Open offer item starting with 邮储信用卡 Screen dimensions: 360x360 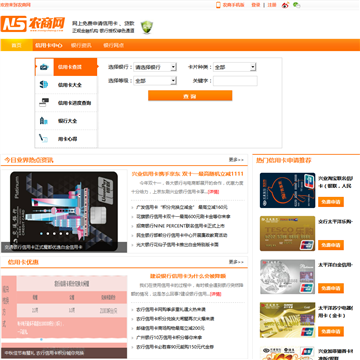click(170, 328)
